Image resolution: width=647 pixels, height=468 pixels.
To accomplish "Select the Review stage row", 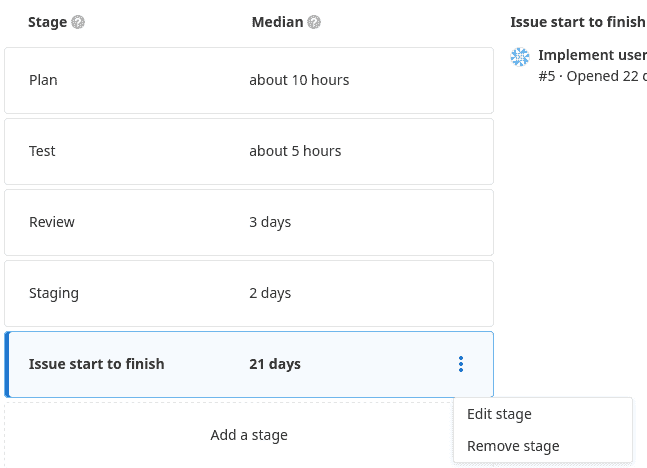I will tap(249, 222).
